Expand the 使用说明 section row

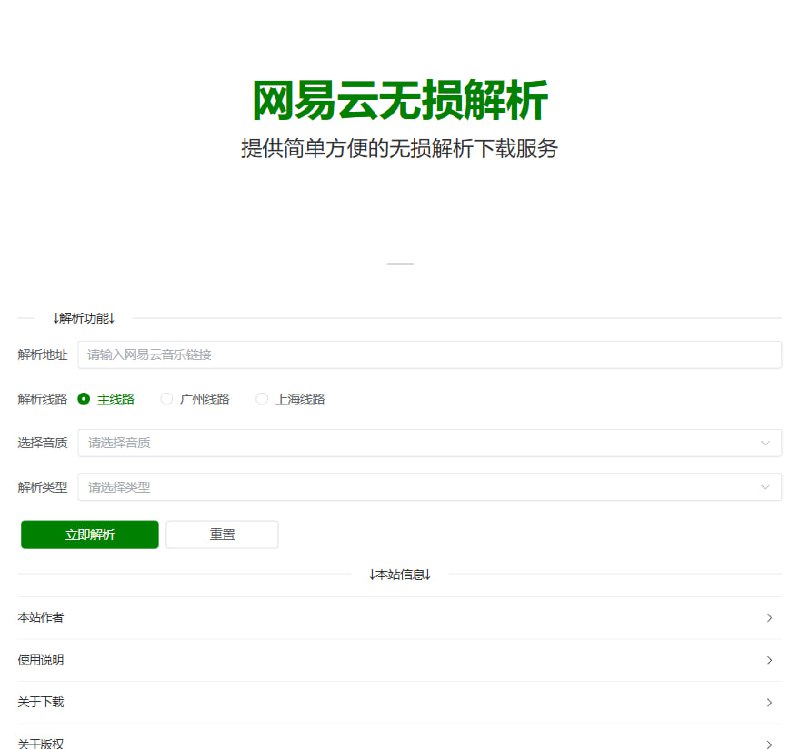[x=400, y=660]
